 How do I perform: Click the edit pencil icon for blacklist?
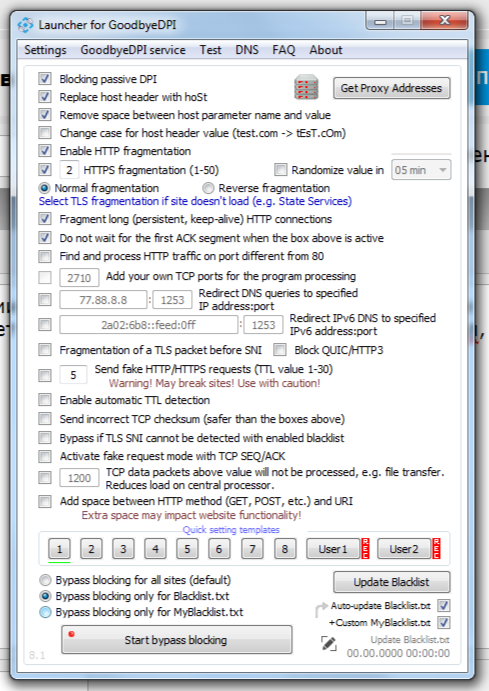coord(328,644)
